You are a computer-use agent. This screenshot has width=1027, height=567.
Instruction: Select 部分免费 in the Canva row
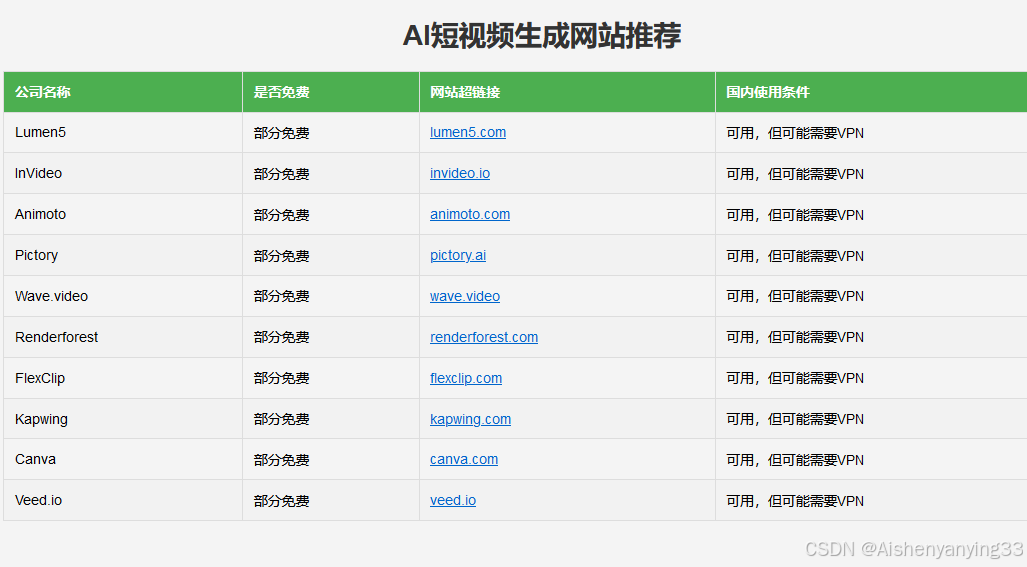(282, 460)
